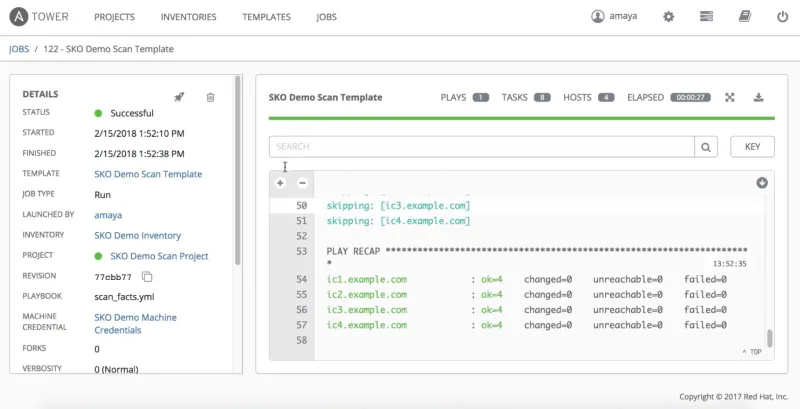Go back to JOBS breadcrumb
800x409 pixels.
[x=19, y=49]
